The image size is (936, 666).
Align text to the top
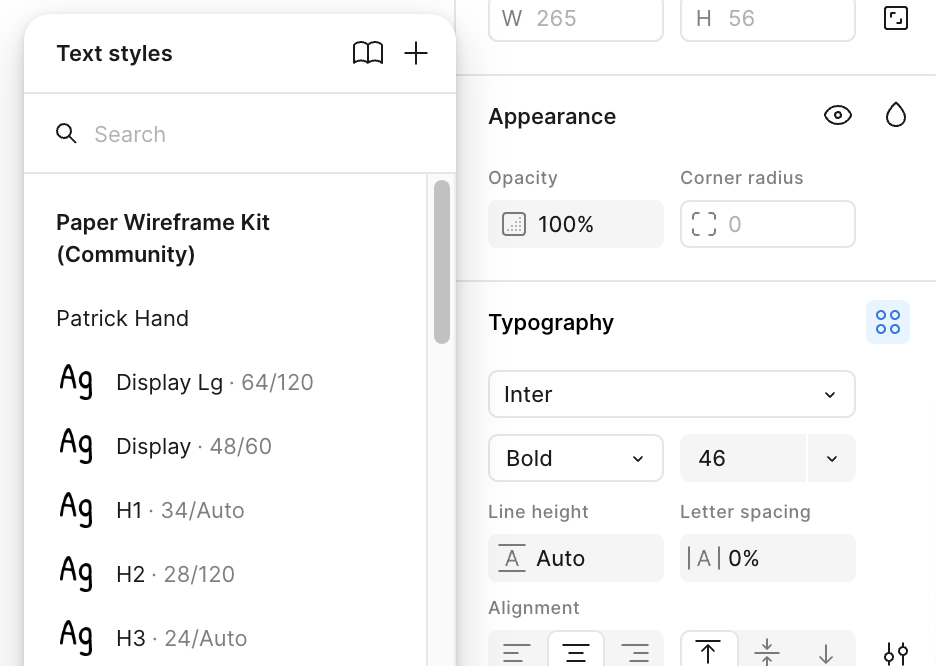(709, 652)
